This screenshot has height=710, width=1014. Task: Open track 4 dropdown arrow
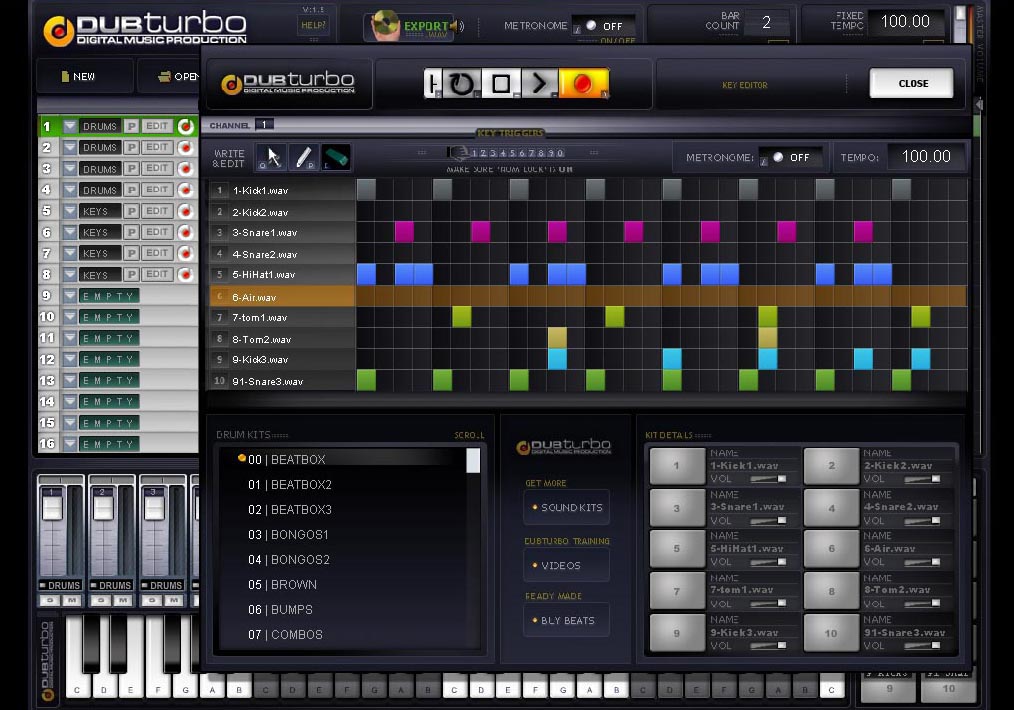click(x=69, y=189)
